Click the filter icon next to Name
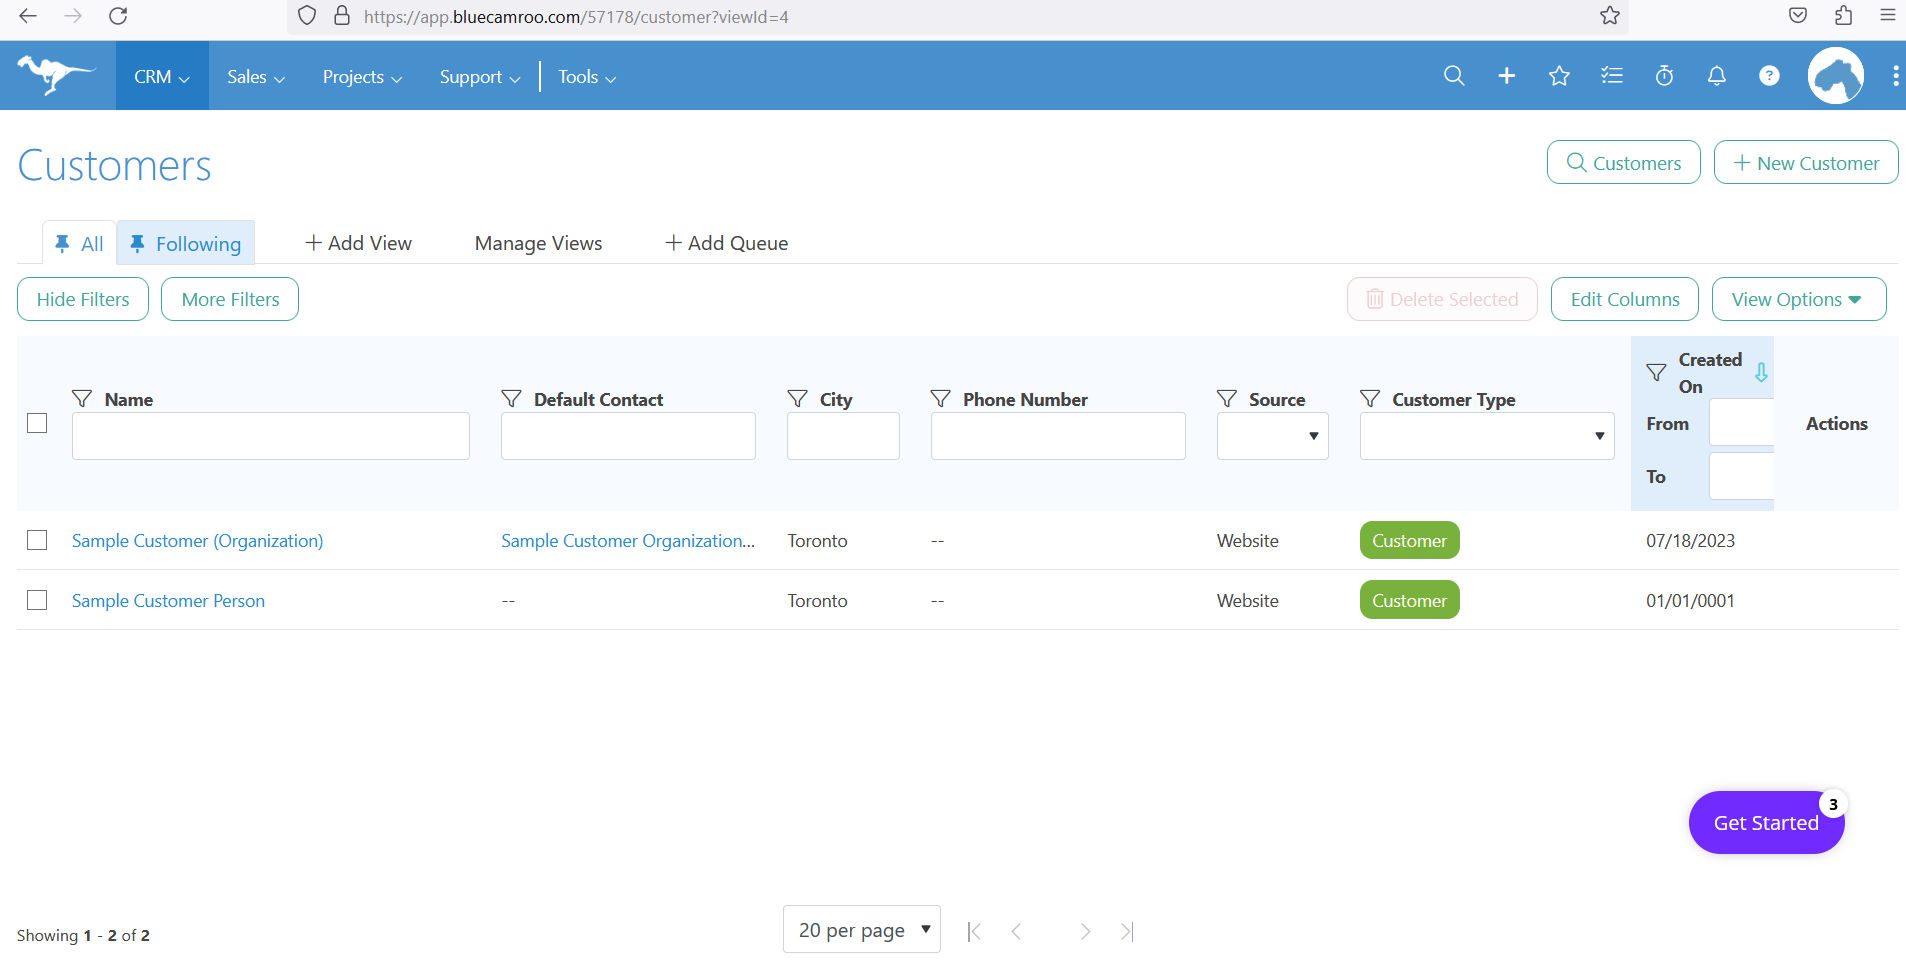1906x960 pixels. pyautogui.click(x=82, y=399)
